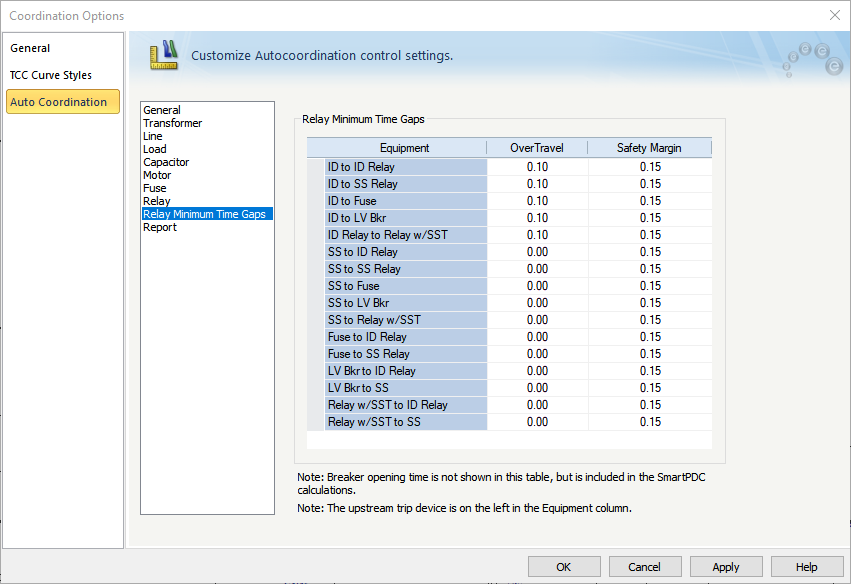Edit OverTravel value for ID to ID Relay
The height and width of the screenshot is (584, 851).
click(537, 167)
